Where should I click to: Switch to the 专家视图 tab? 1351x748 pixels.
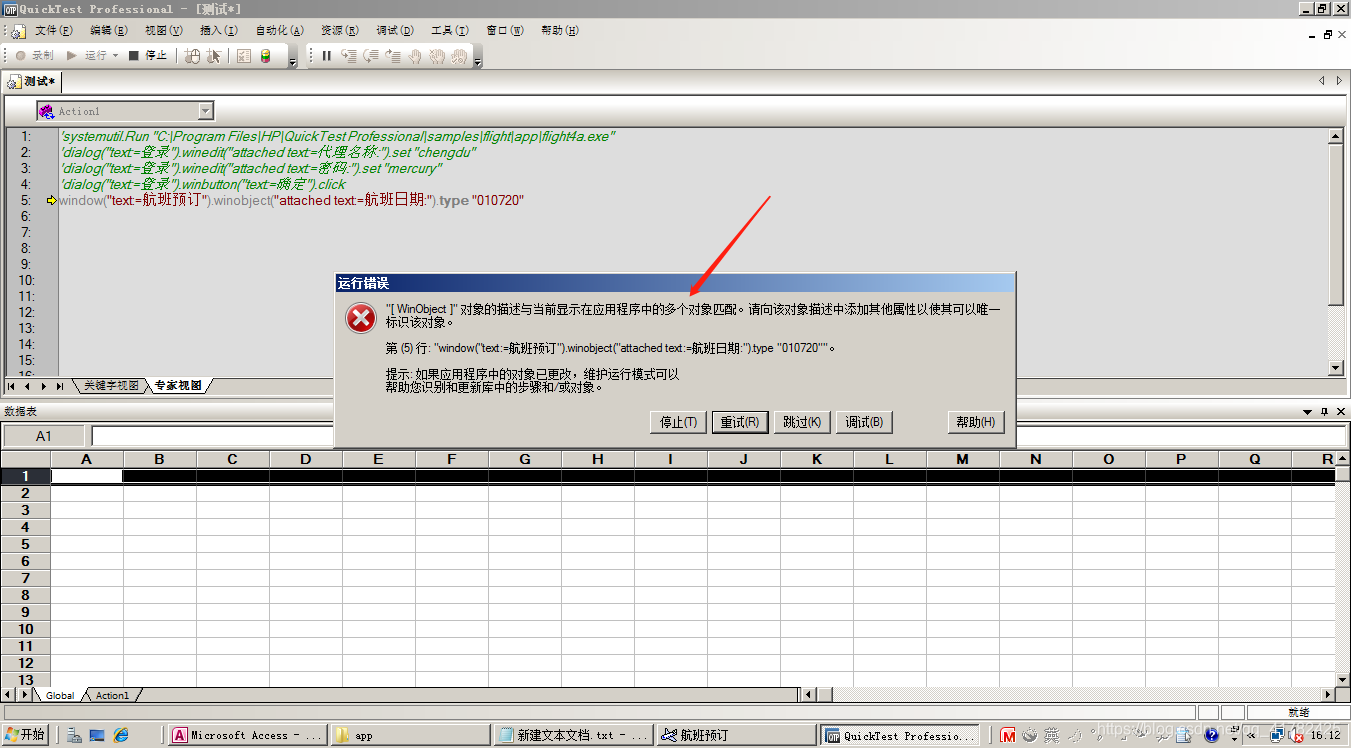pyautogui.click(x=177, y=385)
